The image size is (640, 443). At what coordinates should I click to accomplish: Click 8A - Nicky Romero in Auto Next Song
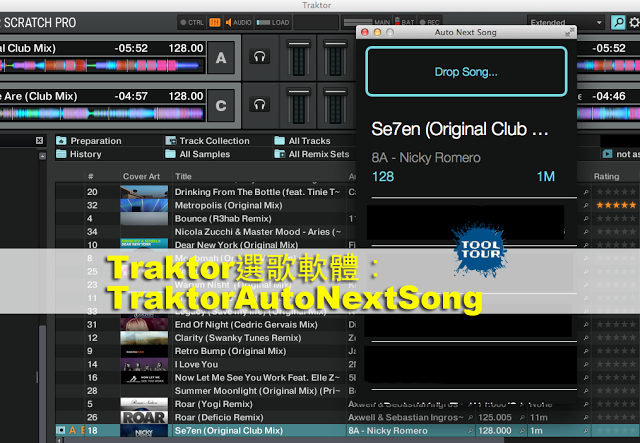pos(426,158)
